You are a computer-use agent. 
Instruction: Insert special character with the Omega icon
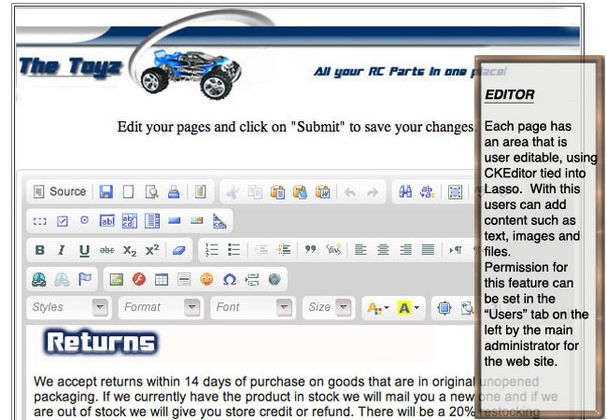click(229, 279)
